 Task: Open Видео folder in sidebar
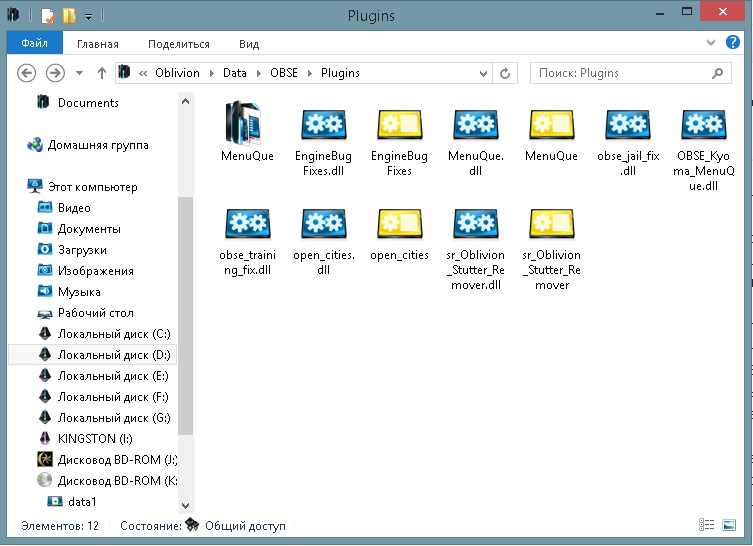74,207
